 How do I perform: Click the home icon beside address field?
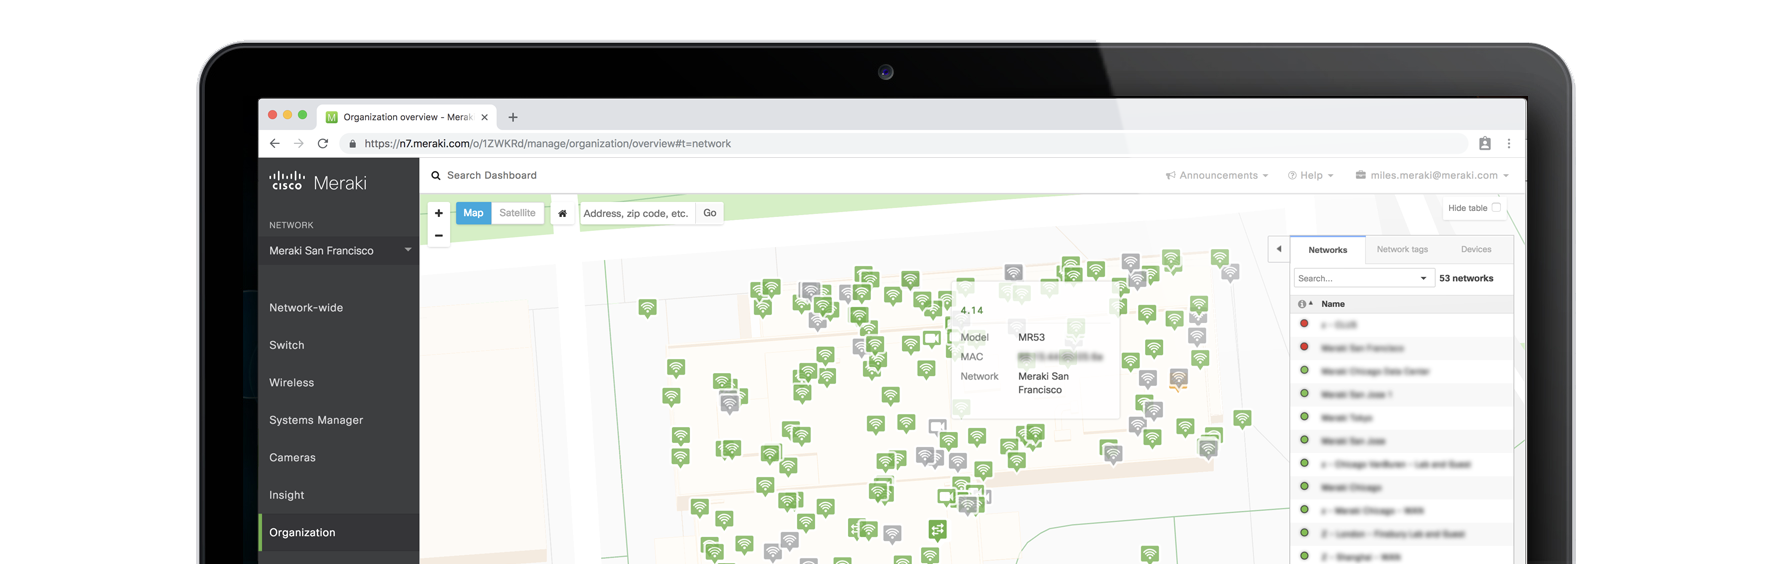pyautogui.click(x=562, y=213)
